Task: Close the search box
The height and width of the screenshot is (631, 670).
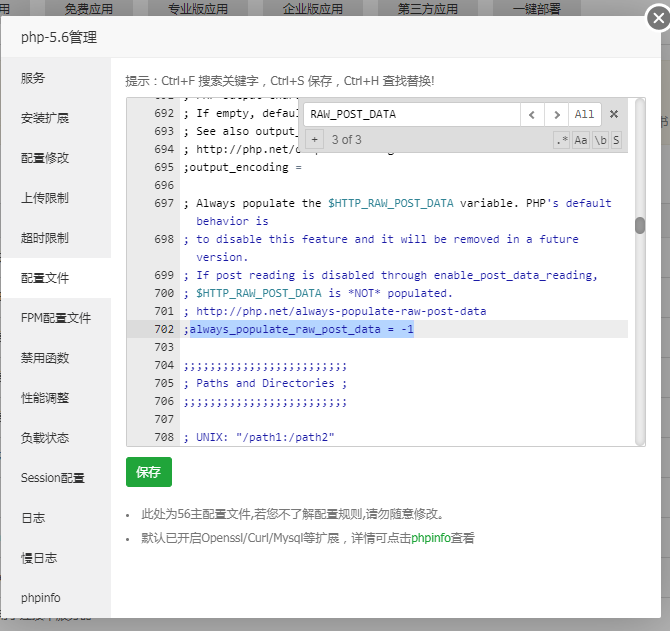Action: [614, 114]
